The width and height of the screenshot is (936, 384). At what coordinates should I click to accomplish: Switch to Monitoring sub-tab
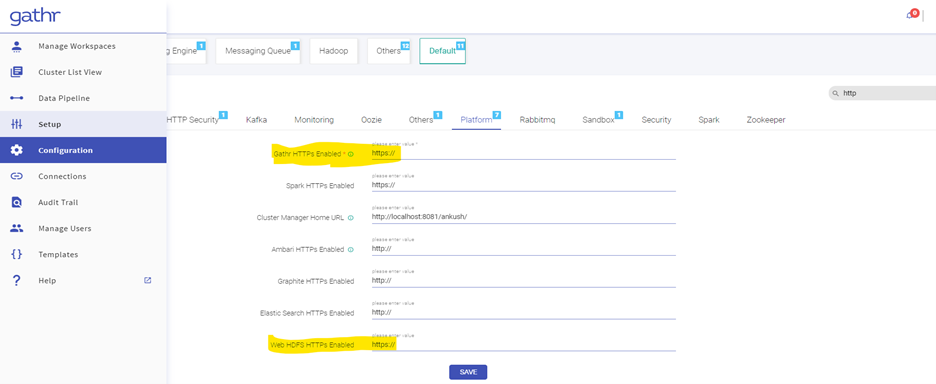(x=314, y=120)
